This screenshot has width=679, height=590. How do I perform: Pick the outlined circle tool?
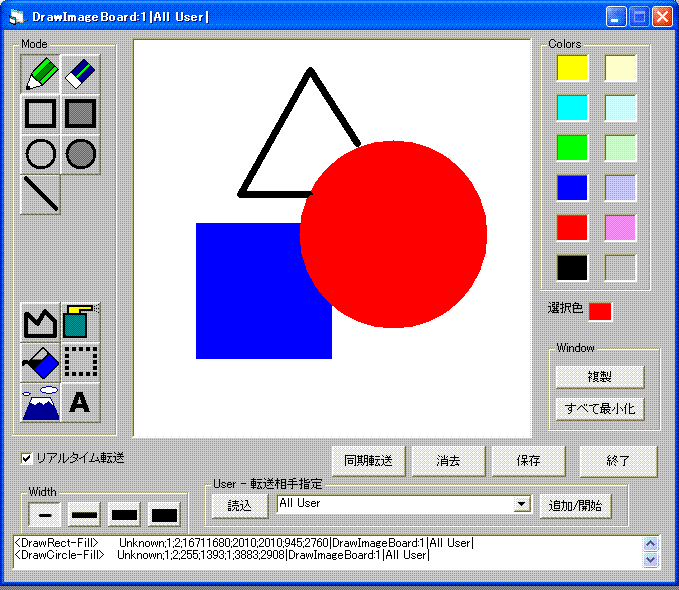coord(40,154)
